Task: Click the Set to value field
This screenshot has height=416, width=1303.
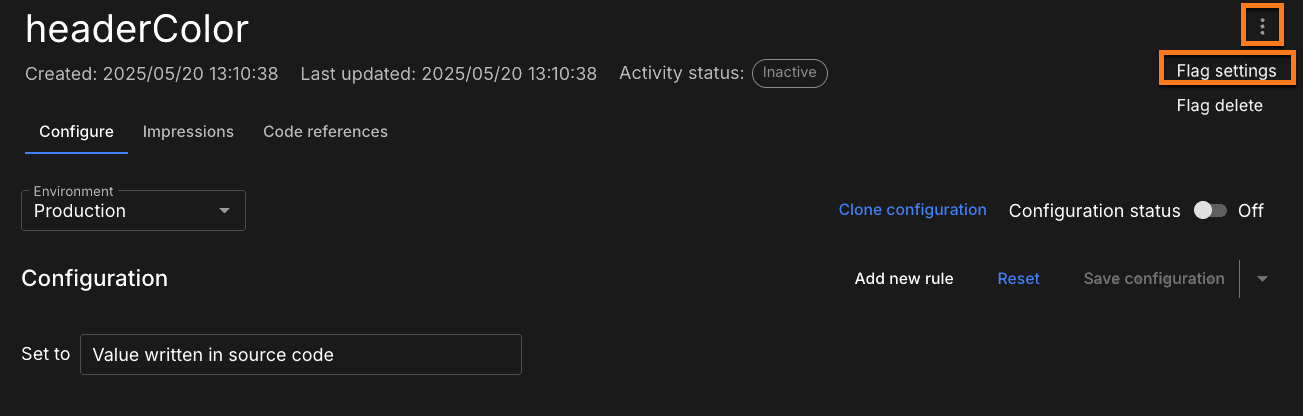Action: click(300, 355)
